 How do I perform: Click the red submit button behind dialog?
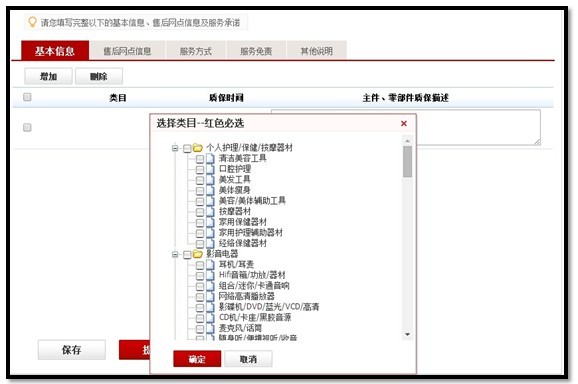135,350
